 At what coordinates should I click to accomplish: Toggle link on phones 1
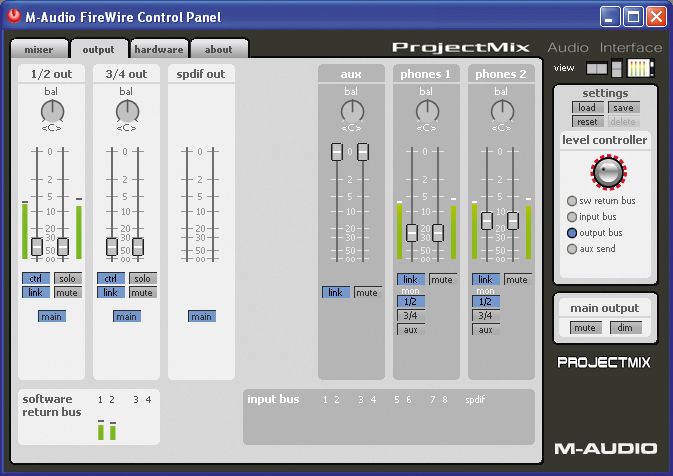tap(411, 279)
